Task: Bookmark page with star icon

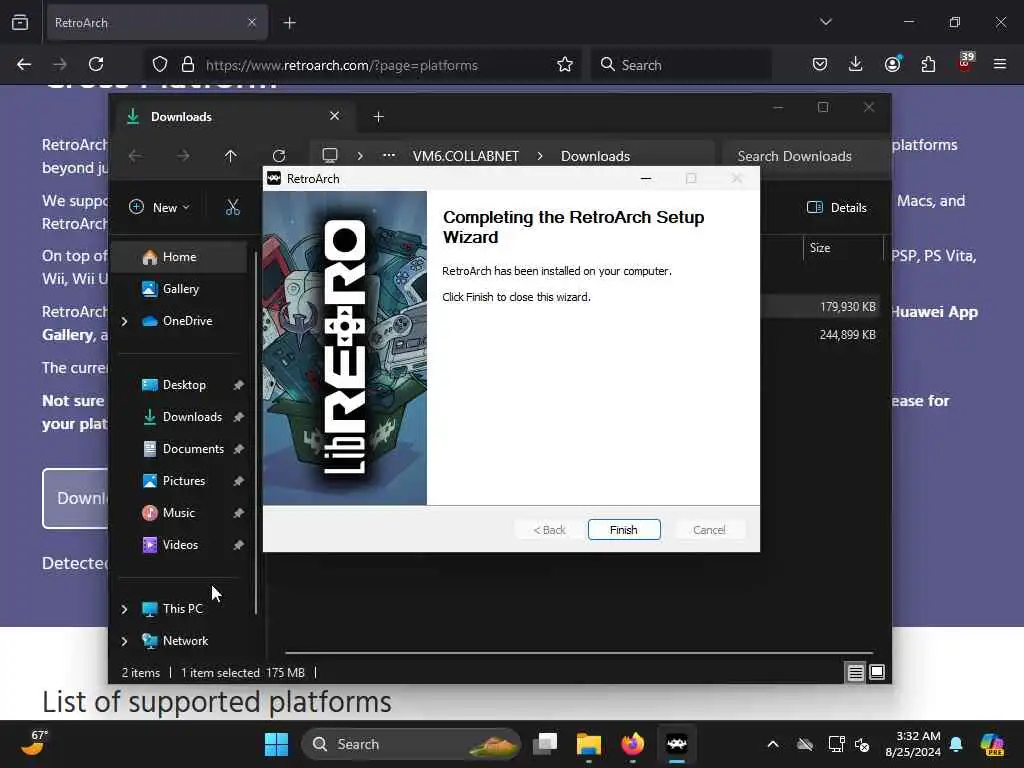Action: click(565, 64)
